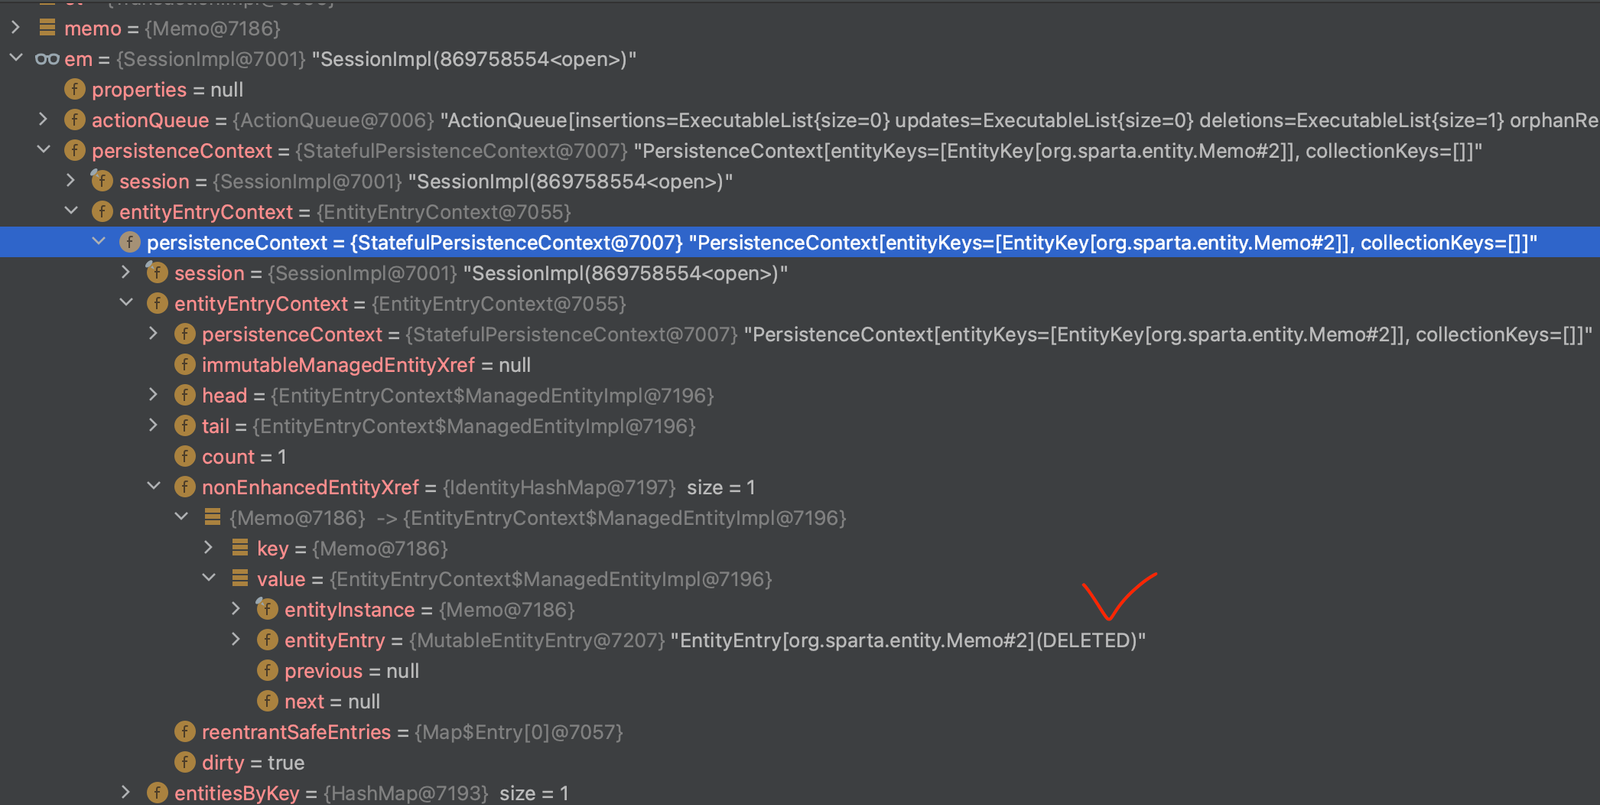Click the field icon next to 'dirty = true'
Image resolution: width=1600 pixels, height=805 pixels.
(184, 763)
